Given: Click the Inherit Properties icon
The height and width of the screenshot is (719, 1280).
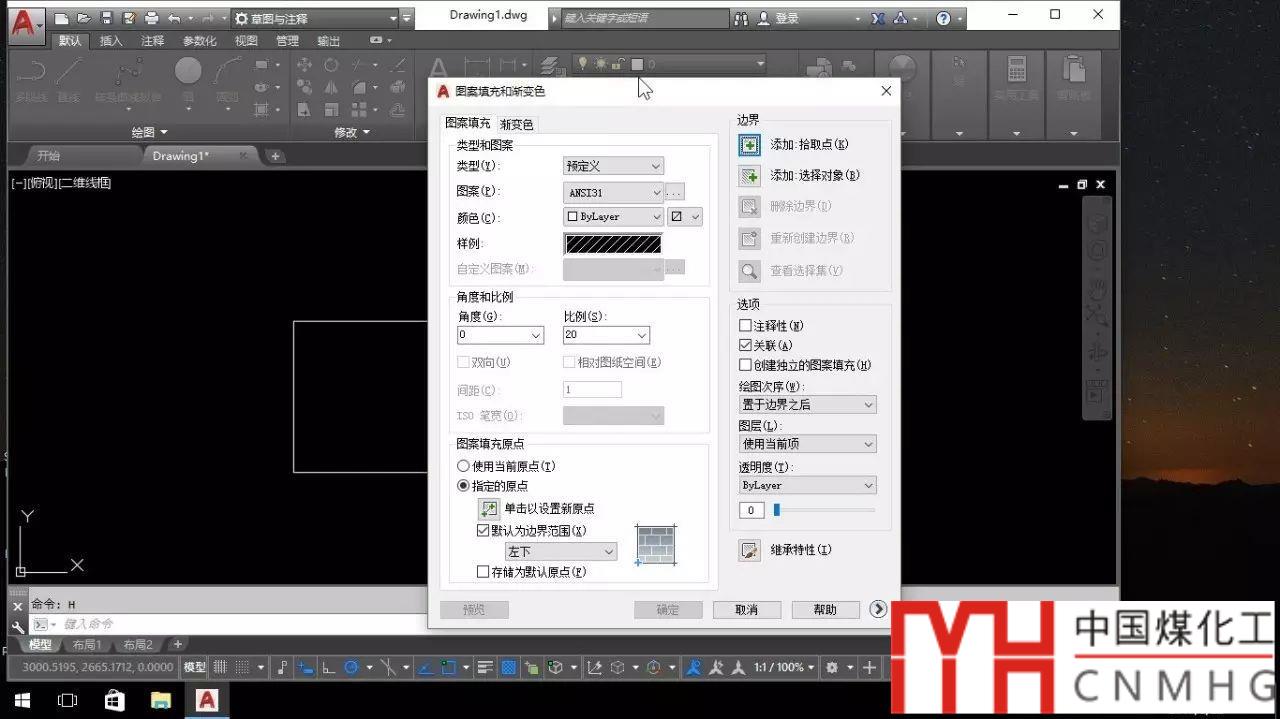Looking at the screenshot, I should pyautogui.click(x=749, y=550).
